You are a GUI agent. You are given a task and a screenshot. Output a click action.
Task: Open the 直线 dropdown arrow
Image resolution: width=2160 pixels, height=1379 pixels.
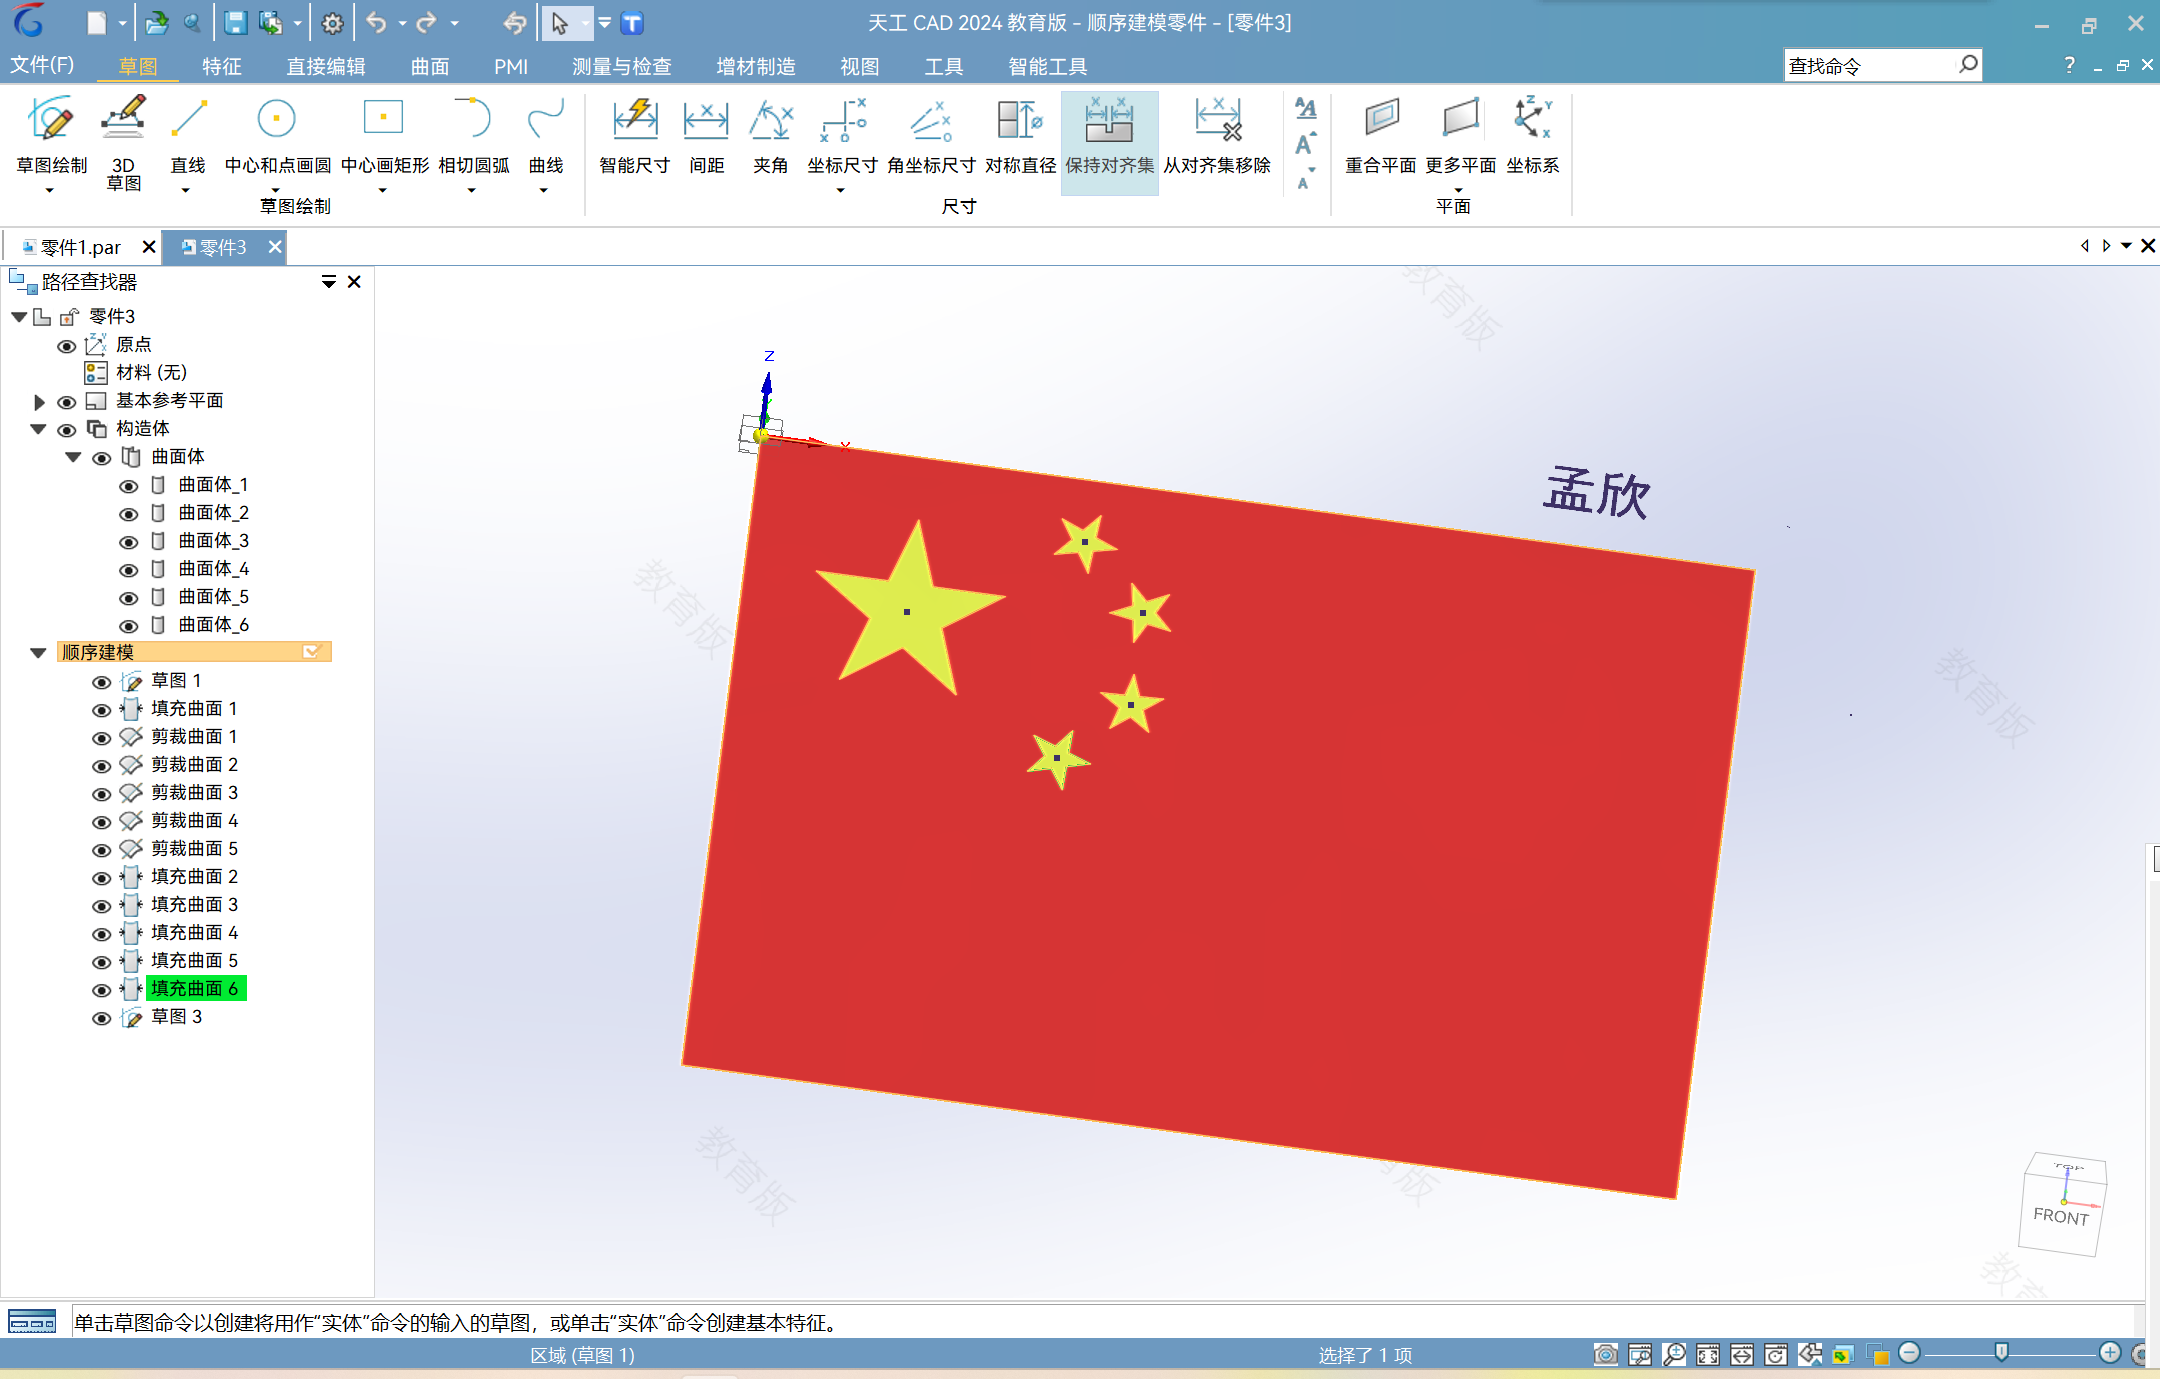pos(185,190)
